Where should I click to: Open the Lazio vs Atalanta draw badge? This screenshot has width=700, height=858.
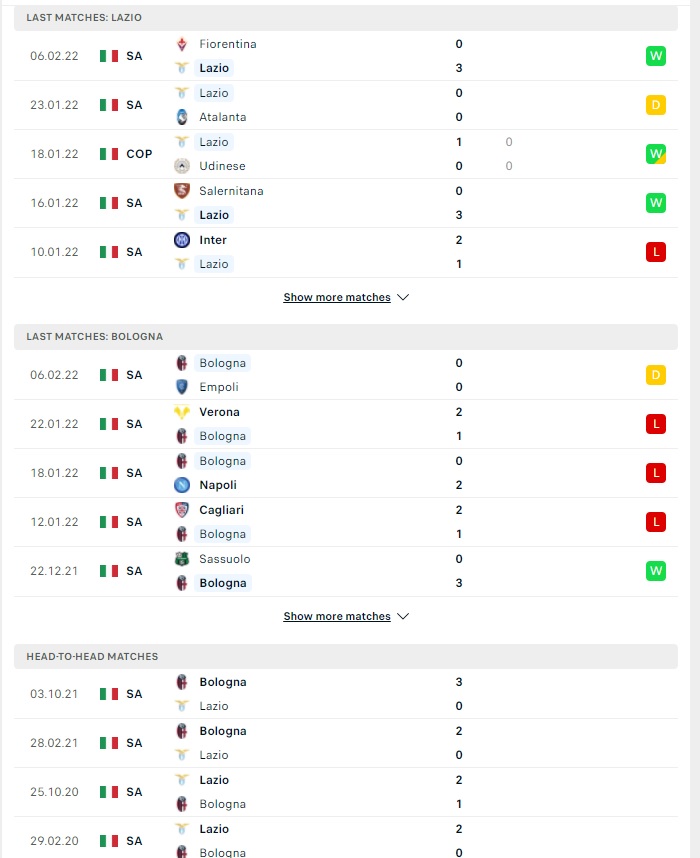point(656,105)
